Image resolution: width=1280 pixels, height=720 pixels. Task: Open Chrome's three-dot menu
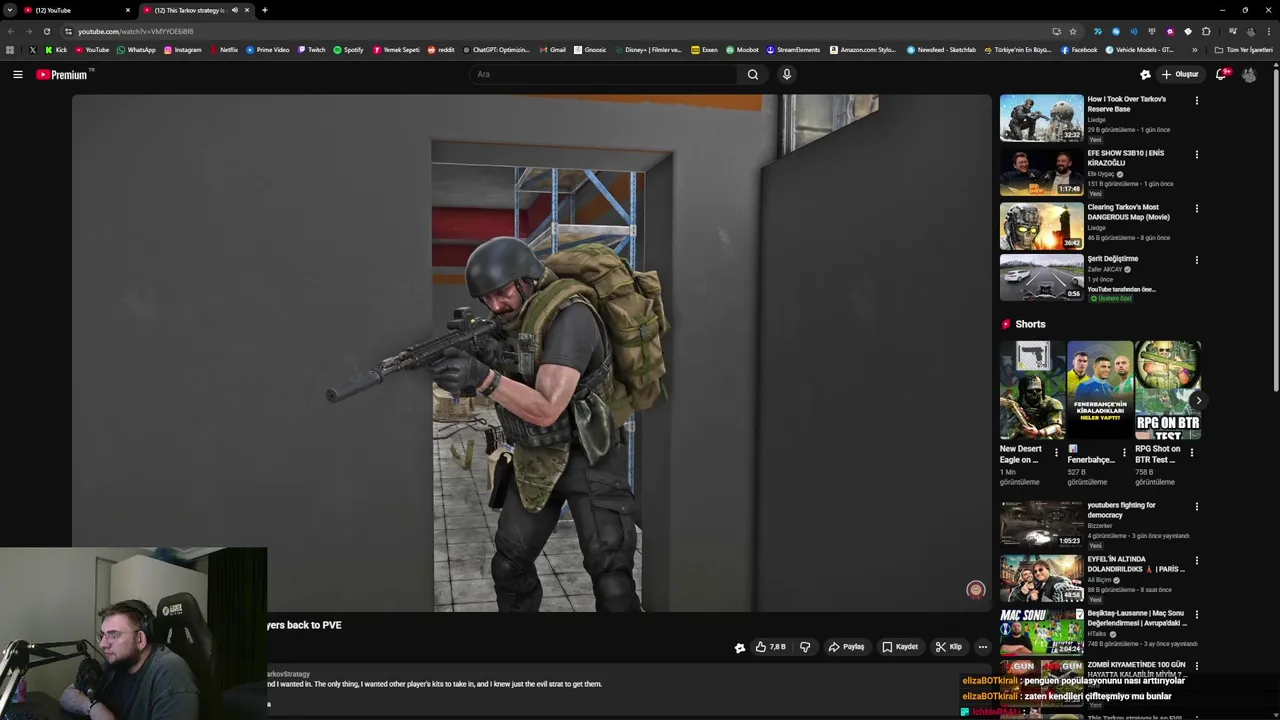coord(1268,31)
